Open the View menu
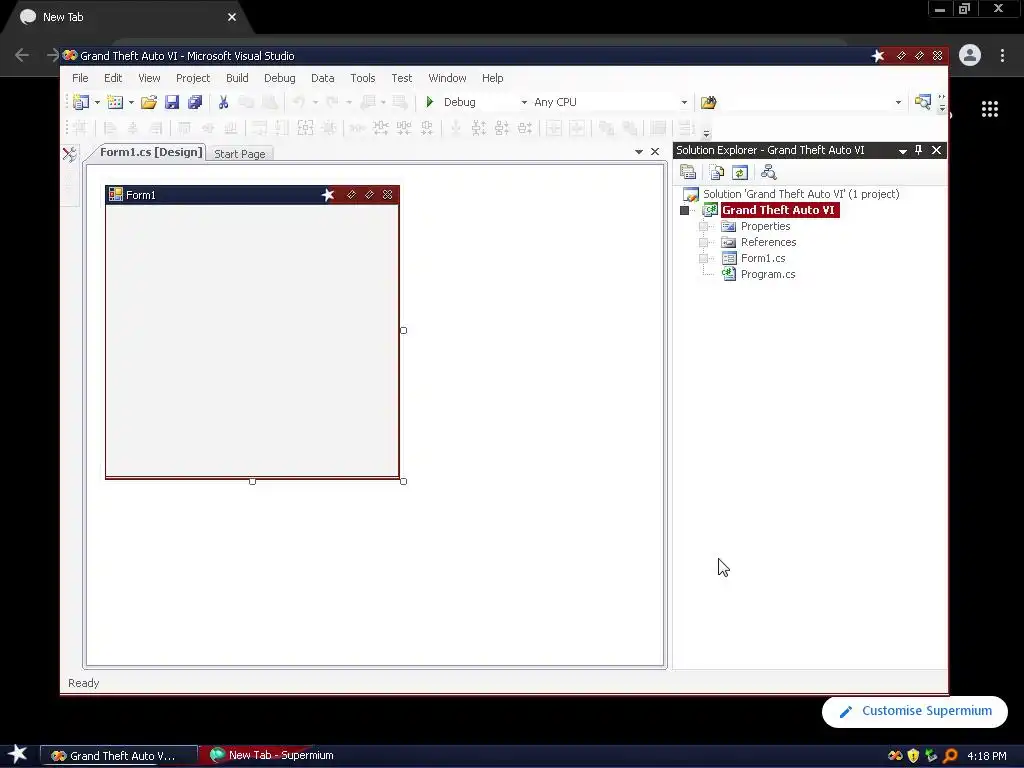1024x768 pixels. point(149,78)
